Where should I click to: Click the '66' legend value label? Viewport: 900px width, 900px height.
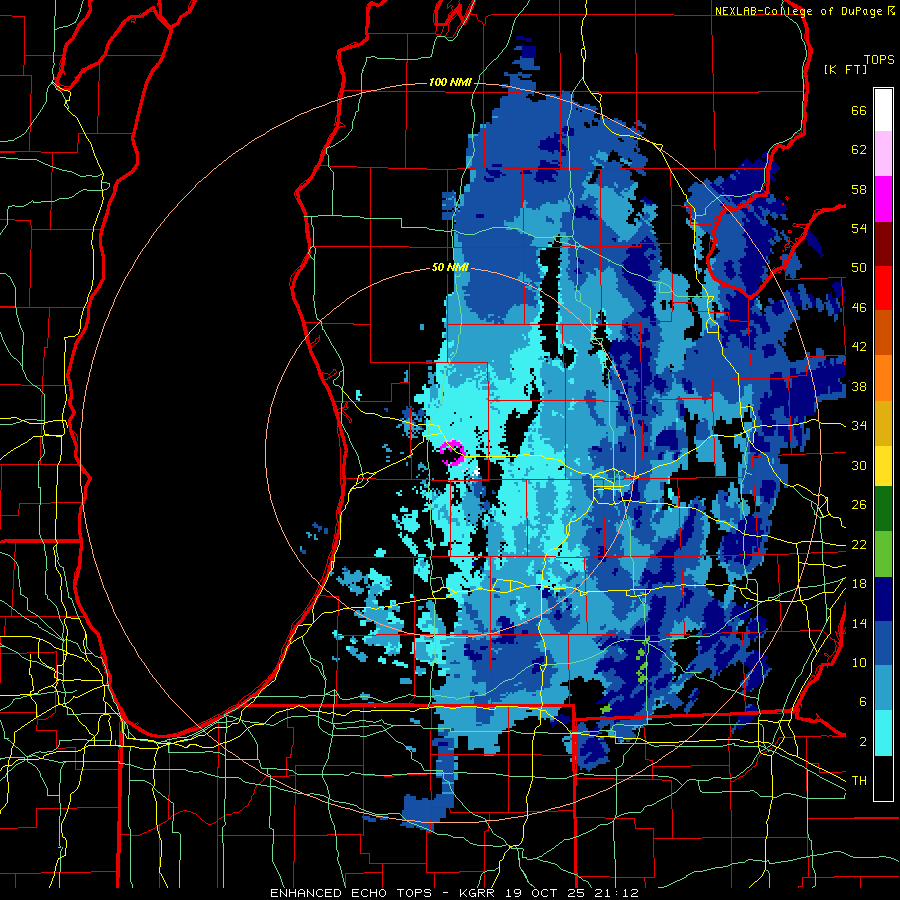click(859, 110)
